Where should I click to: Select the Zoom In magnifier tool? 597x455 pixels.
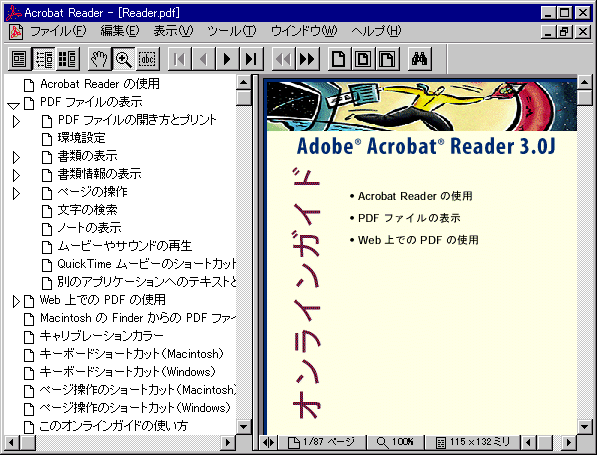123,59
